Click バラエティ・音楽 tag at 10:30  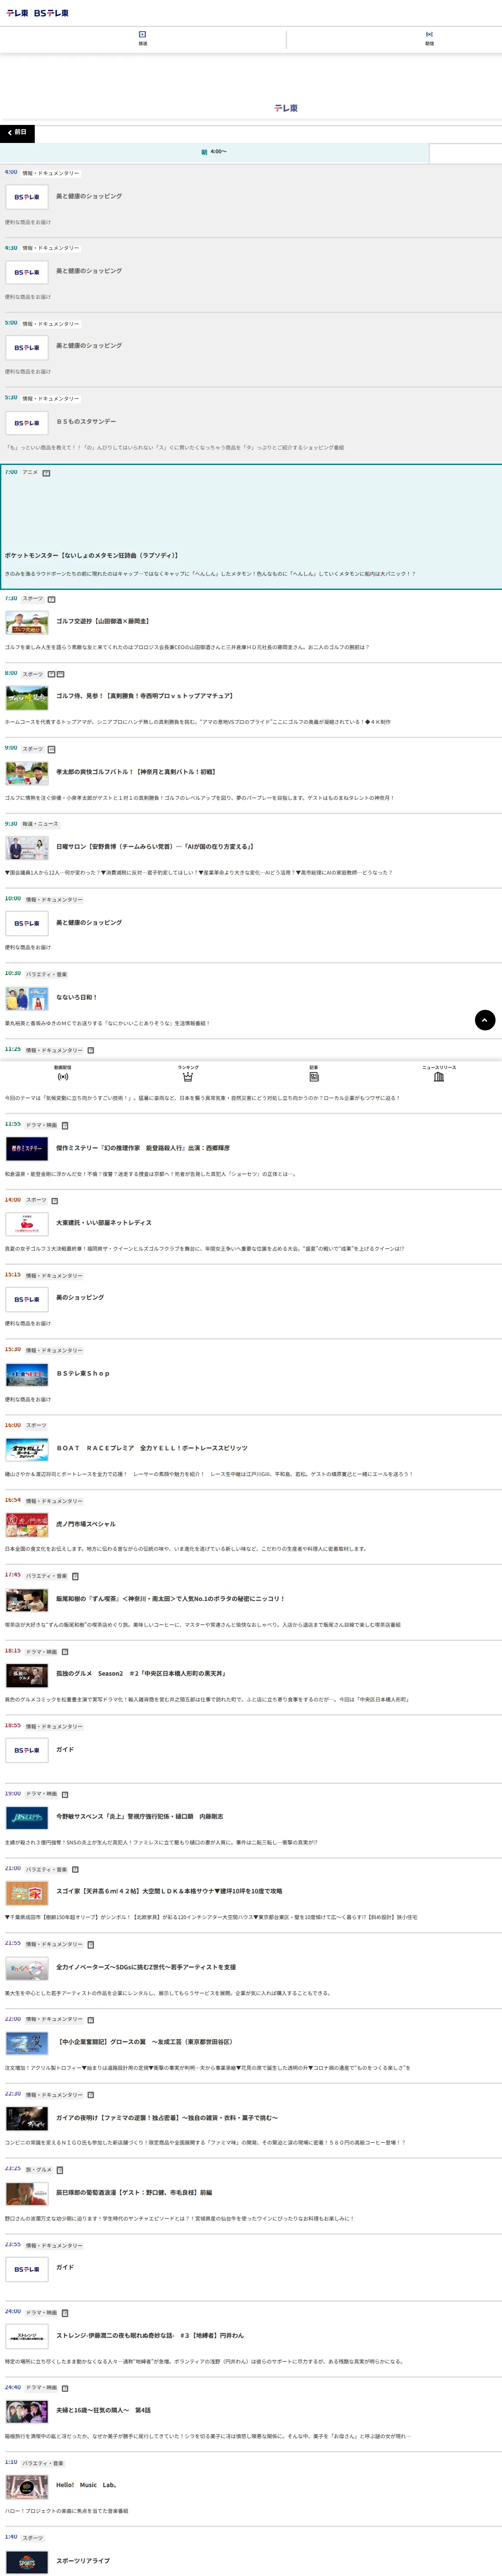coord(46,974)
